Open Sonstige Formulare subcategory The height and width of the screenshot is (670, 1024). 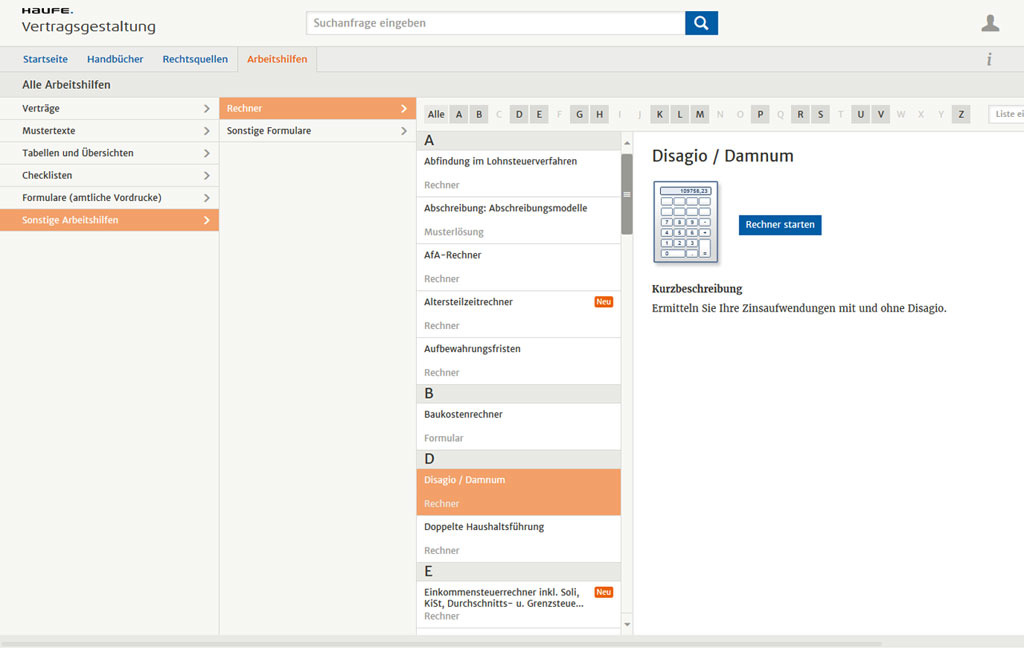click(317, 131)
